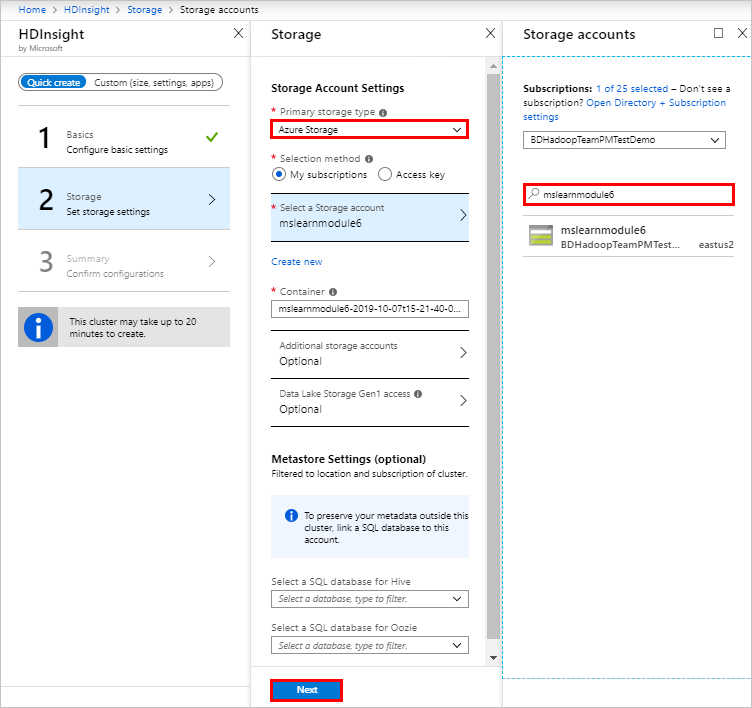Open the SQL database for Hive dropdown
The height and width of the screenshot is (708, 752).
coord(369,599)
